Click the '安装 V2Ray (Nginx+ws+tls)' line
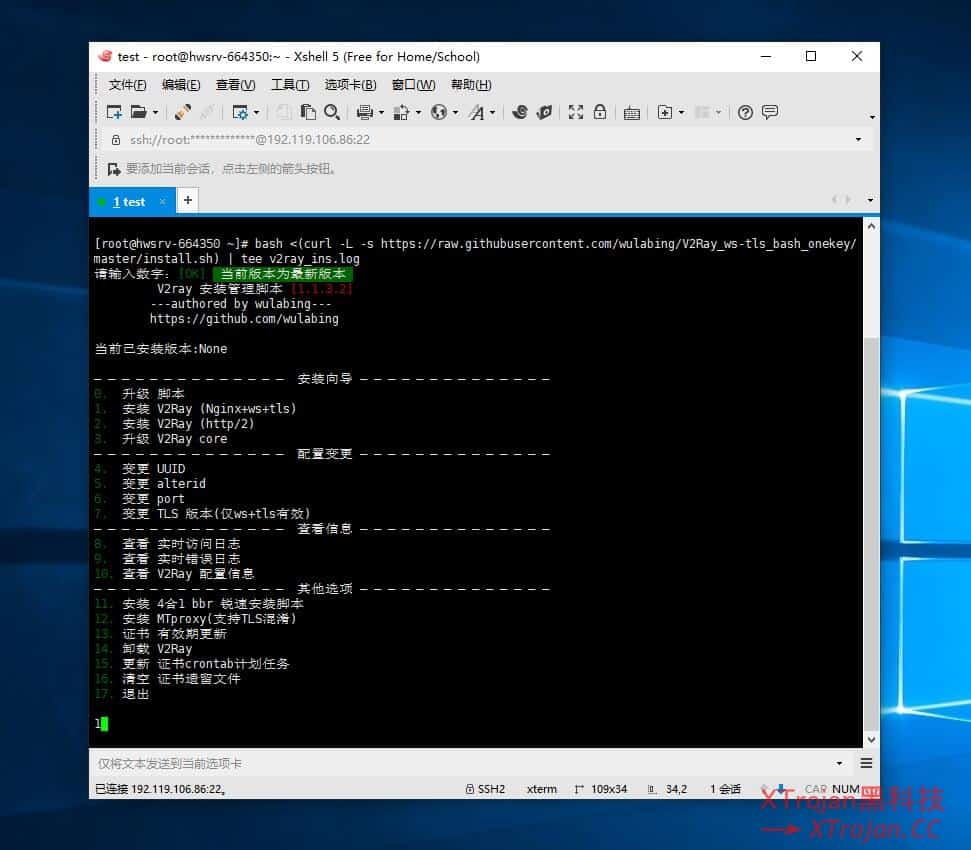The height and width of the screenshot is (850, 971). click(x=209, y=409)
